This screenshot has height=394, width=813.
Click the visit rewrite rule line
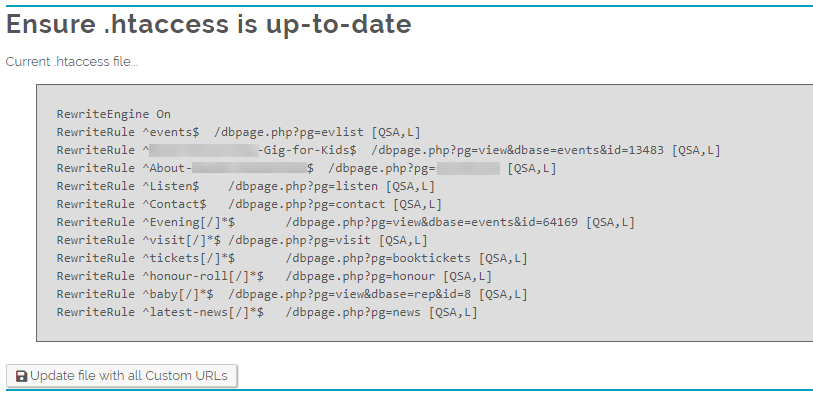[242, 240]
